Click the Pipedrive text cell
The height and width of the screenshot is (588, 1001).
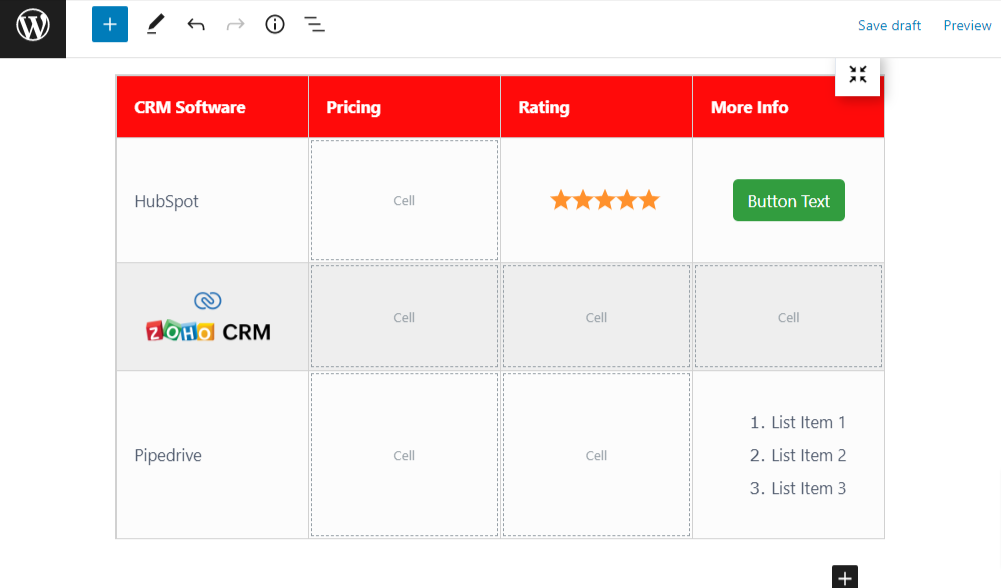pos(212,455)
